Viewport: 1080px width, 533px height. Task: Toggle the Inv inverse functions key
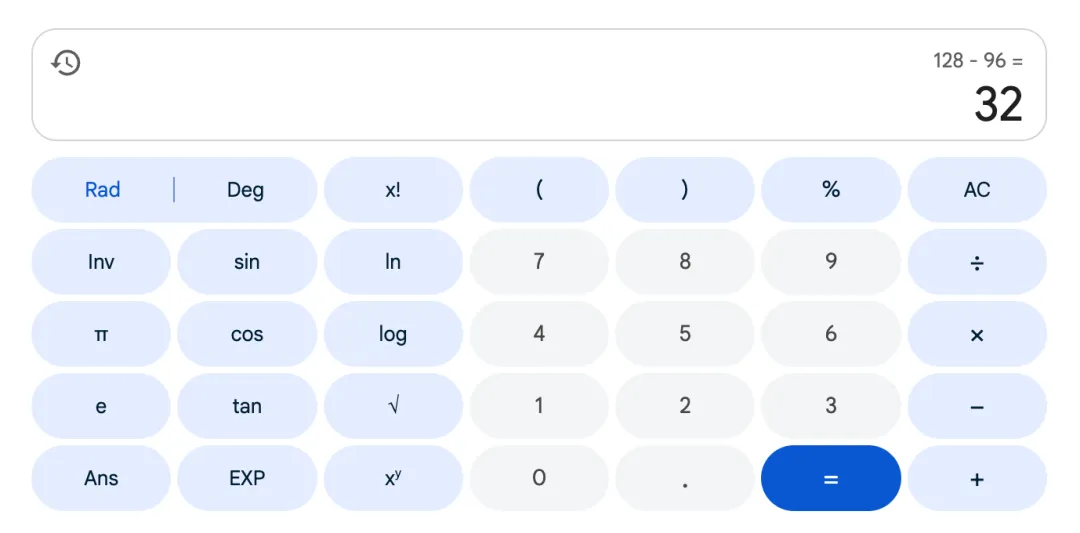101,262
